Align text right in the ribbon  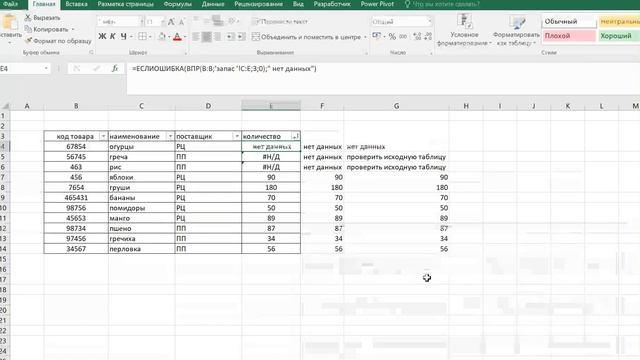tap(217, 37)
